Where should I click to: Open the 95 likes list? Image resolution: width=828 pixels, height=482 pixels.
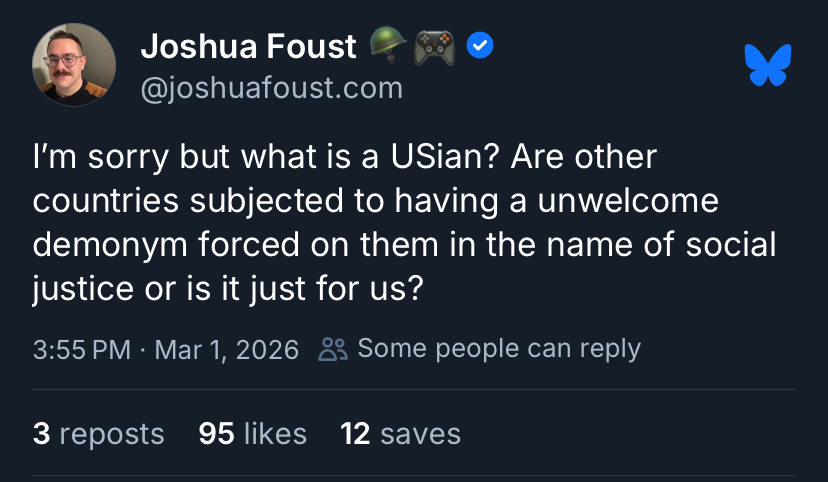(x=252, y=433)
